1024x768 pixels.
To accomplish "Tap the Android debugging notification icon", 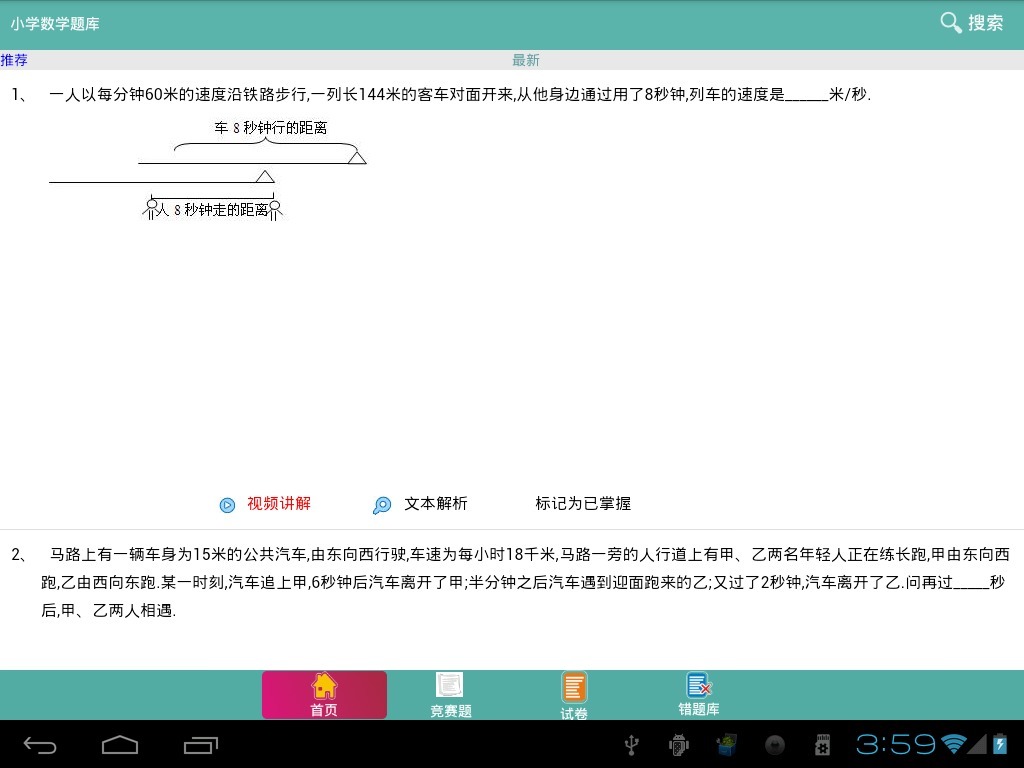I will pyautogui.click(x=679, y=745).
